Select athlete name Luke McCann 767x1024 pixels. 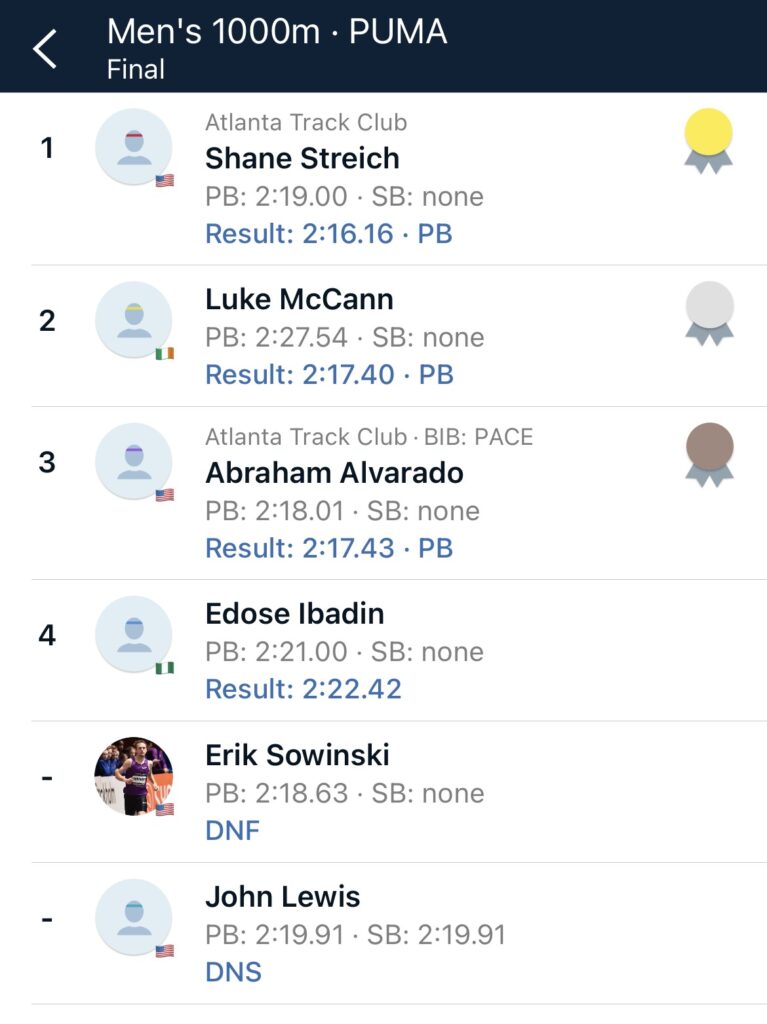299,300
